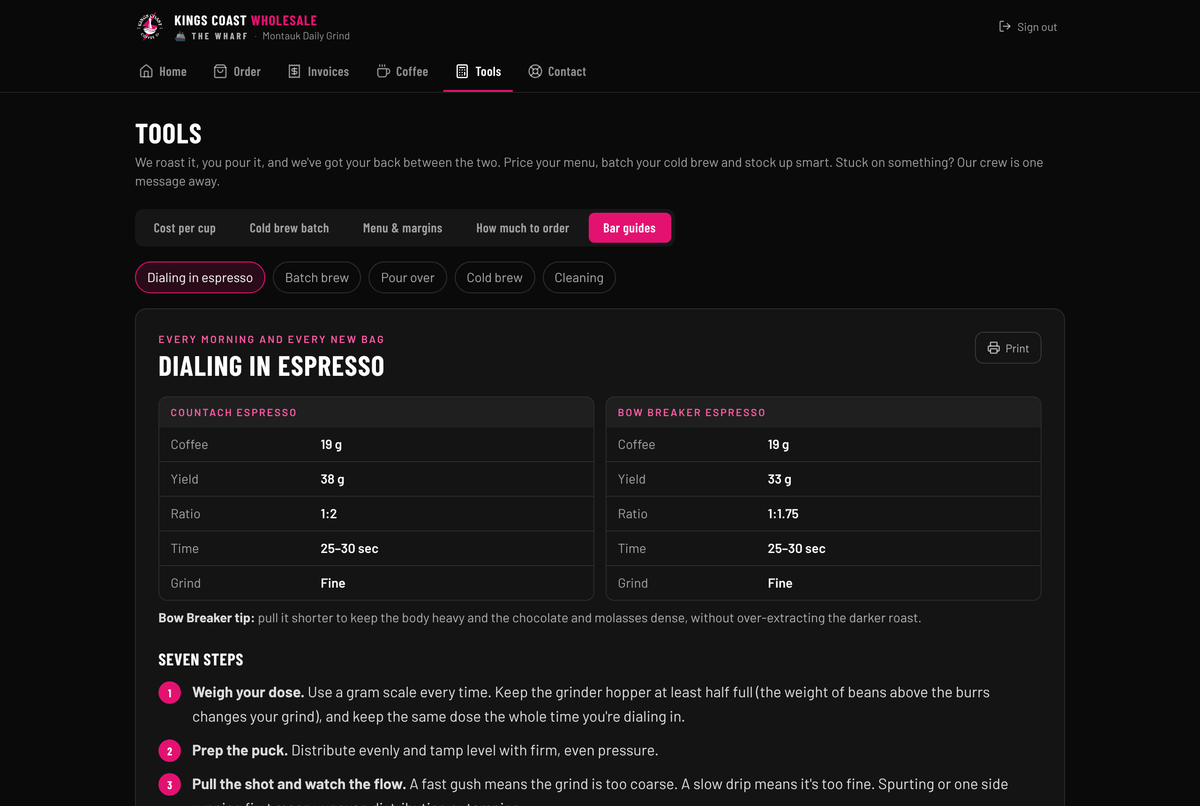Image resolution: width=1200 pixels, height=806 pixels.
Task: Click the Bow Breaker tip label
Action: coord(206,618)
